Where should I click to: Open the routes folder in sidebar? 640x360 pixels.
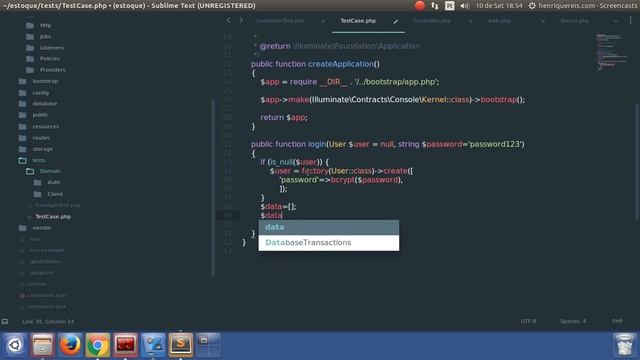click(x=41, y=138)
